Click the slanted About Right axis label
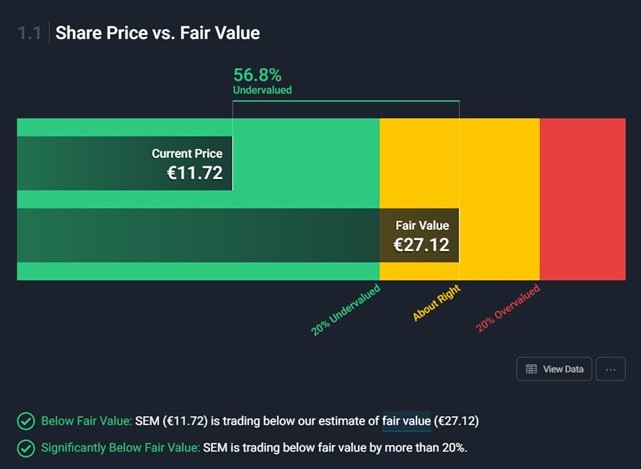 point(436,302)
